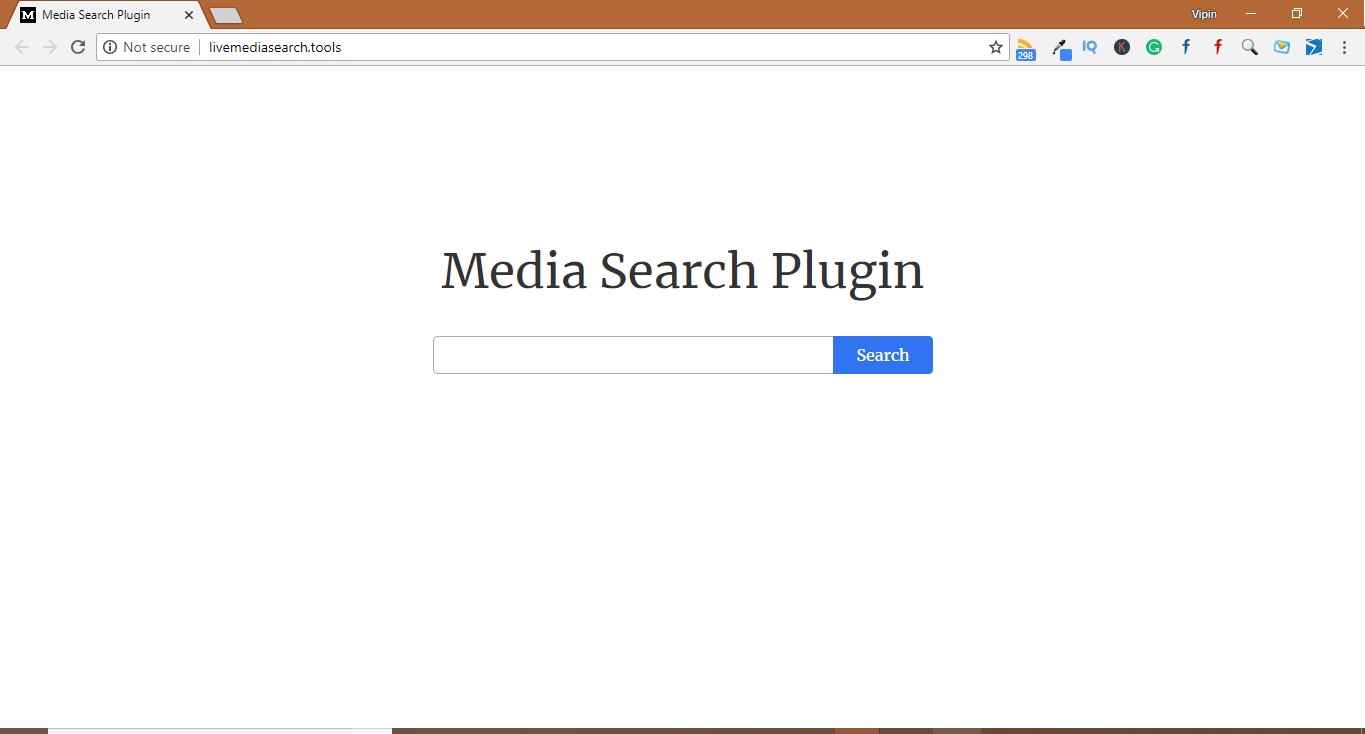Screen dimensions: 1365x734
Task: Open the IQ extension
Action: tap(1089, 47)
